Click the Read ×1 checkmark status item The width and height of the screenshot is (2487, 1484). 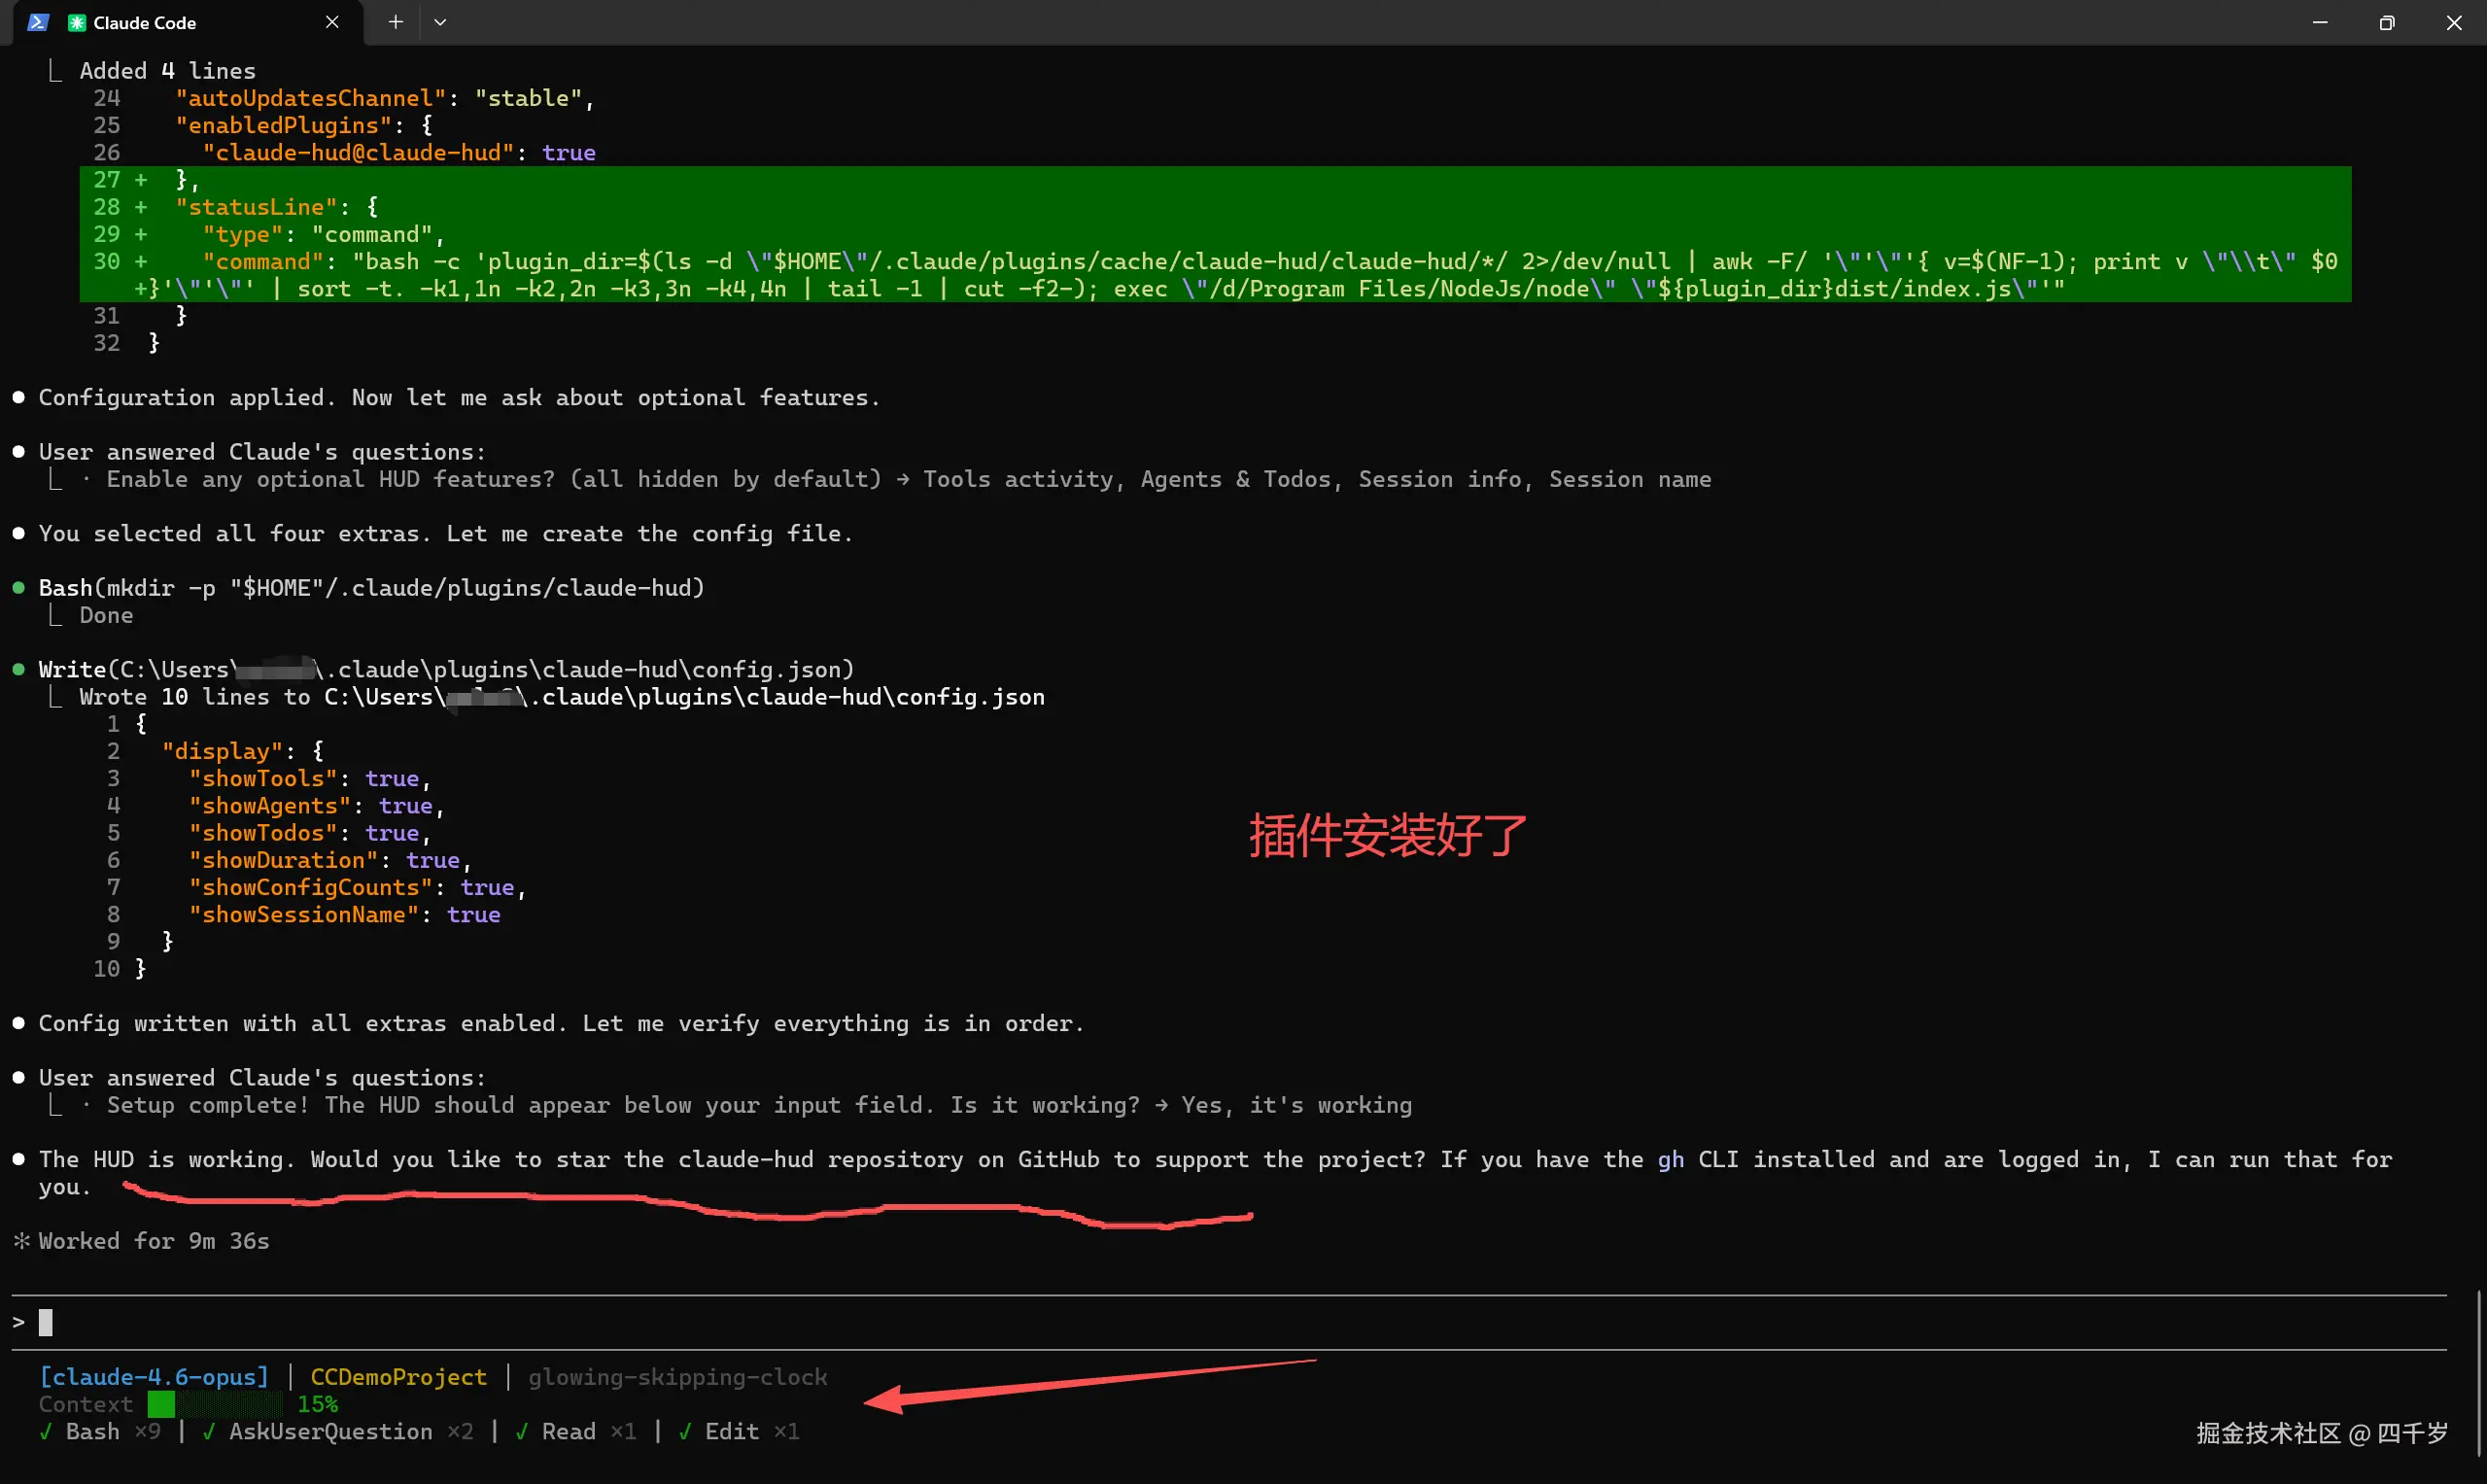[x=522, y=1432]
